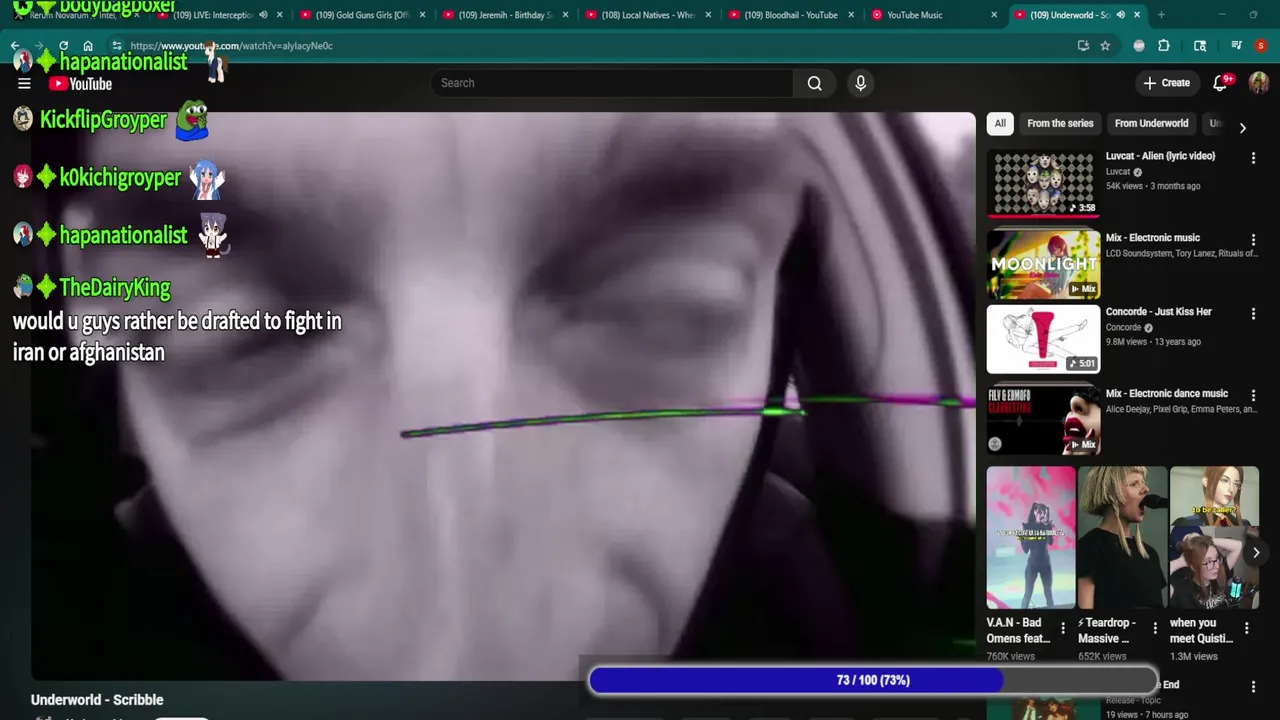Click the search magnifier button
Viewport: 1280px width, 720px height.
tap(814, 83)
